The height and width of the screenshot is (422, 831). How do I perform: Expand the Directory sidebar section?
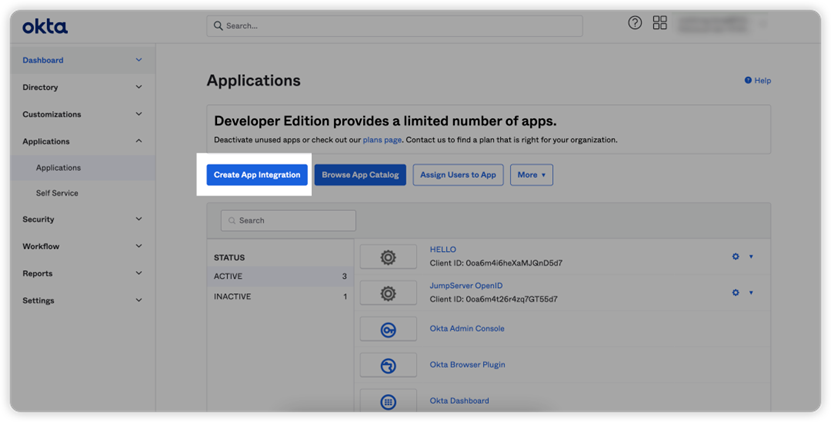[x=82, y=87]
